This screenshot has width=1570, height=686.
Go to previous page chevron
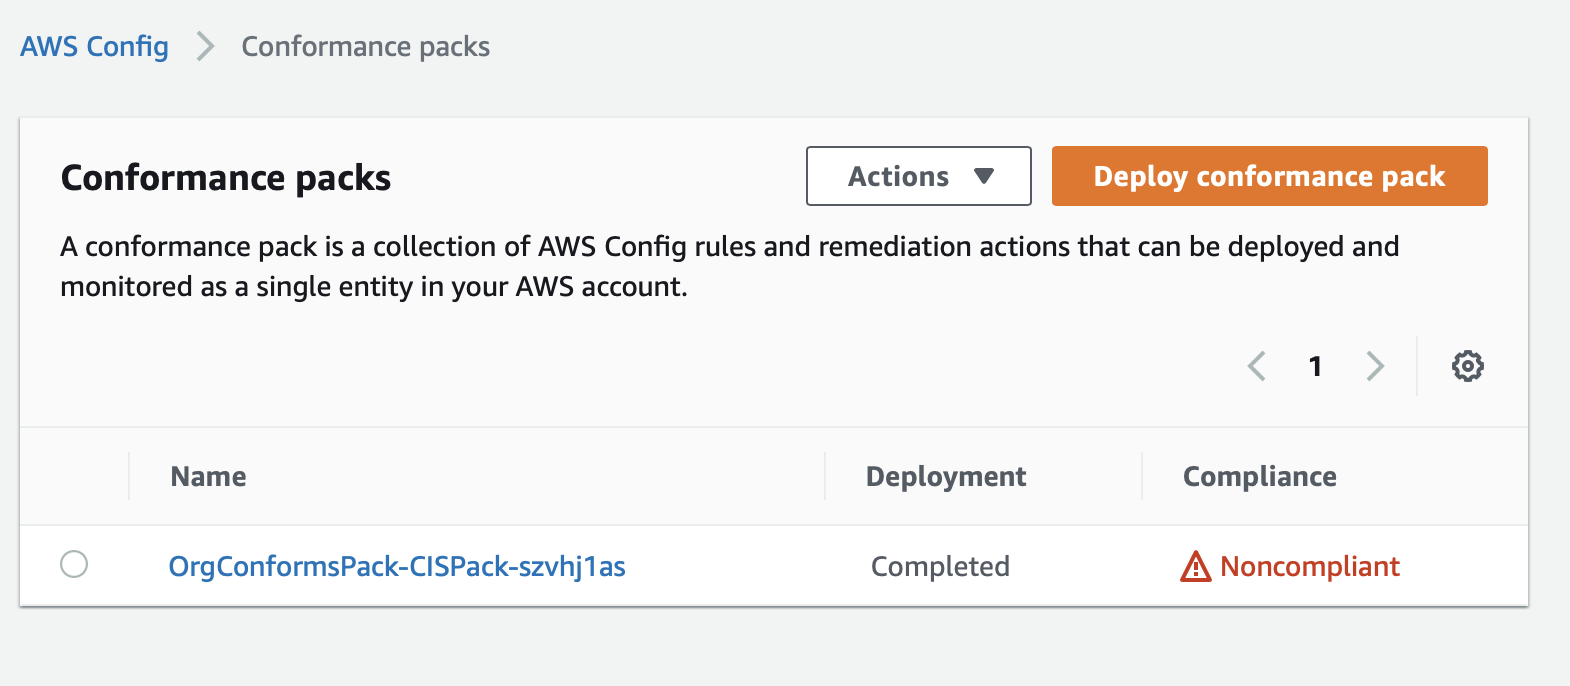coord(1257,366)
